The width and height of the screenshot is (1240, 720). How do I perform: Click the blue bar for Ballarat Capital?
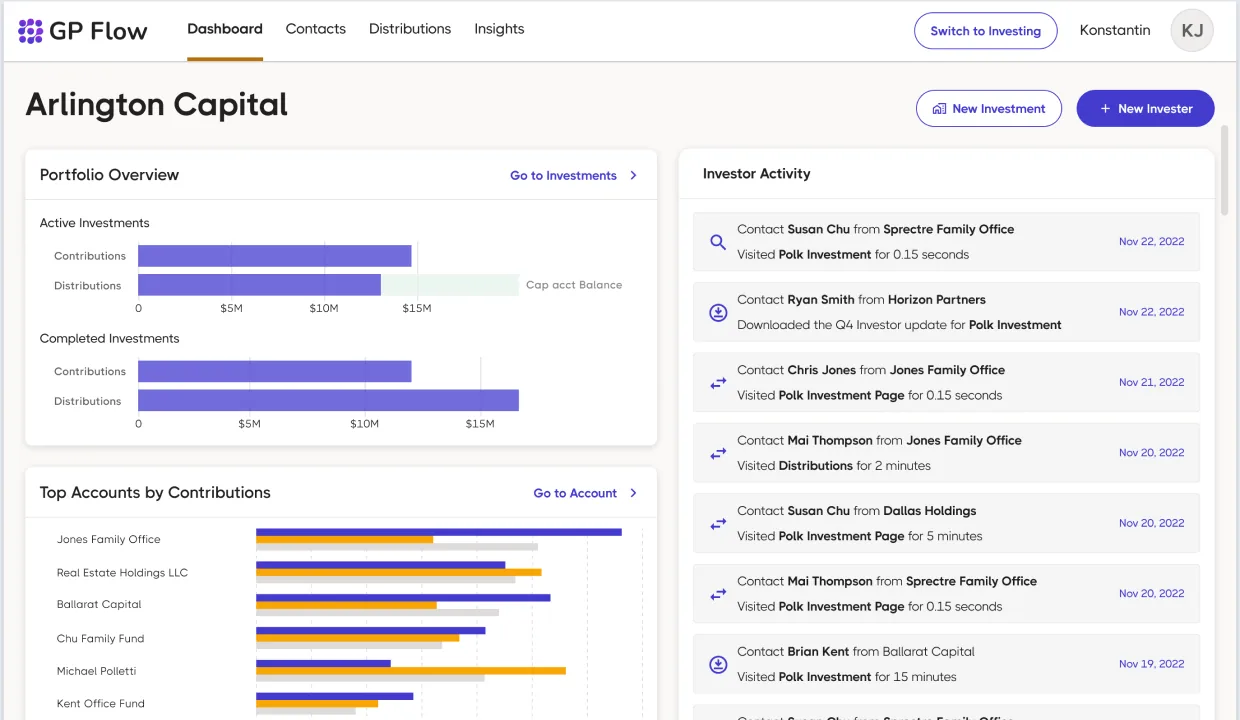[403, 597]
